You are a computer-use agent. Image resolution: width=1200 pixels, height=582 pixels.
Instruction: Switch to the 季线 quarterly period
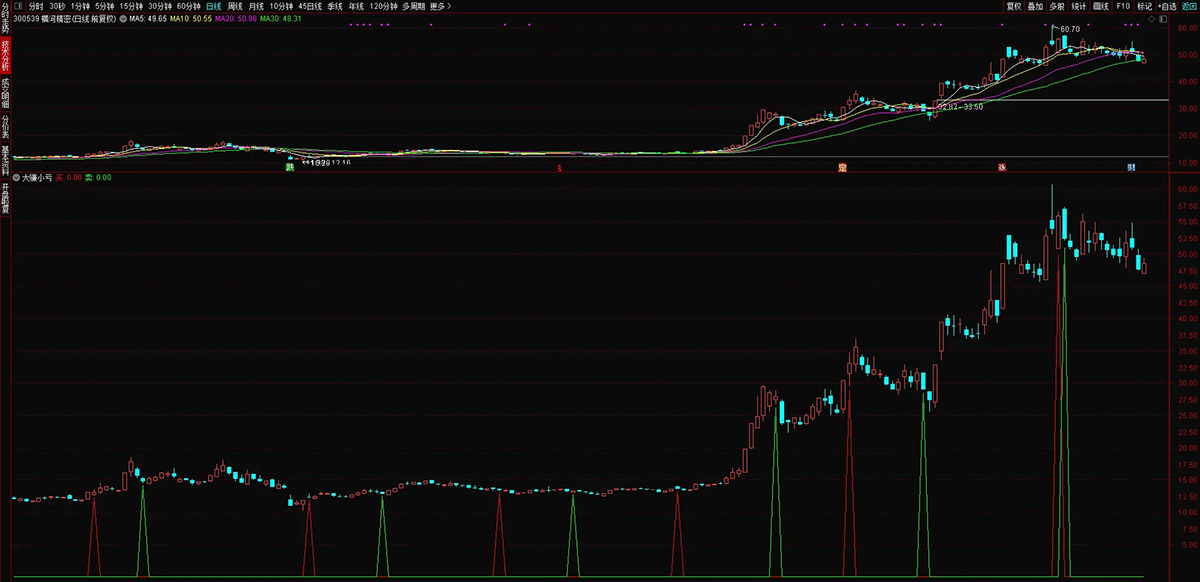tap(335, 6)
